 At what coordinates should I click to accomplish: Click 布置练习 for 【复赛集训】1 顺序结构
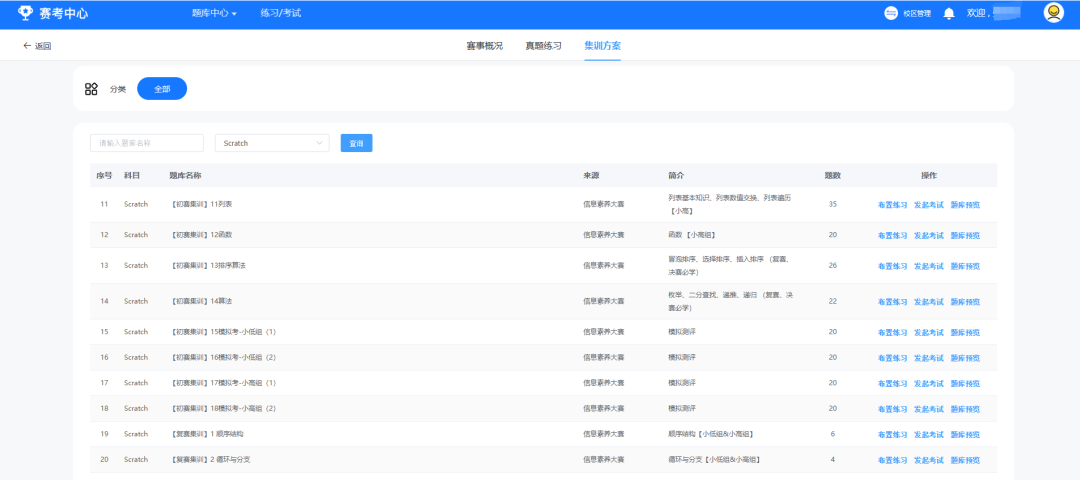[892, 435]
